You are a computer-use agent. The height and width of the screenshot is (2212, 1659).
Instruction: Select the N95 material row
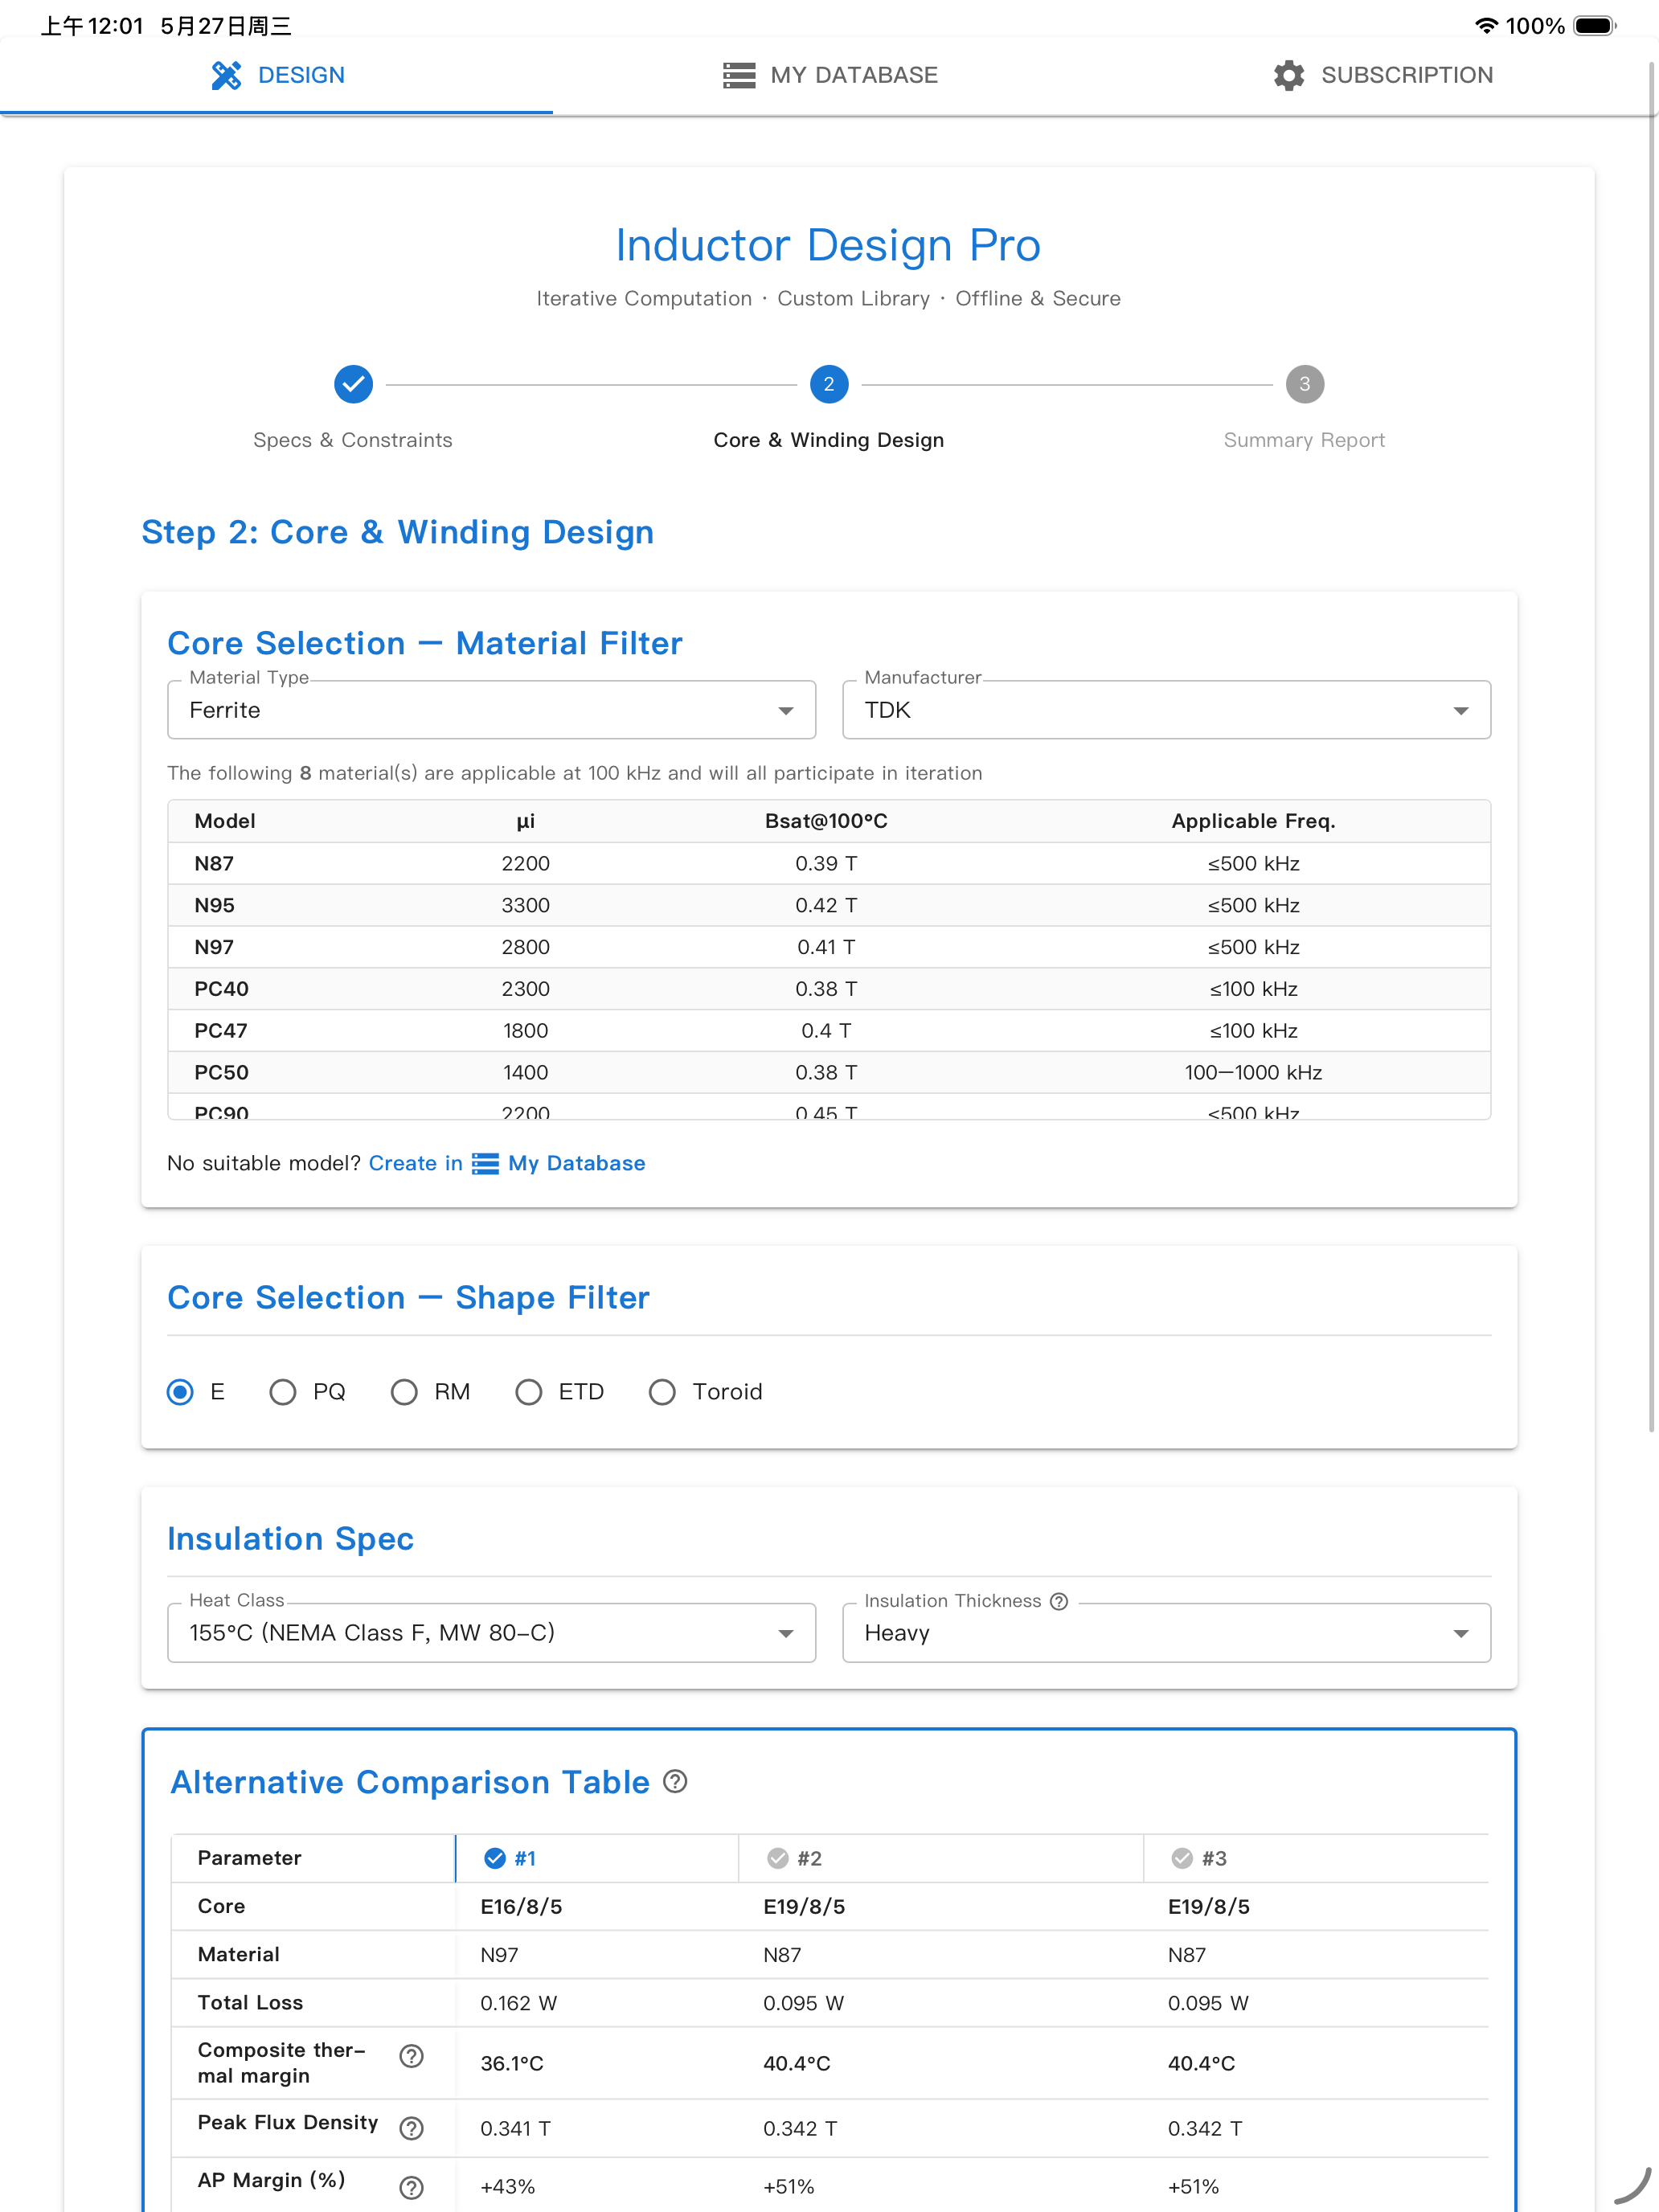point(829,905)
